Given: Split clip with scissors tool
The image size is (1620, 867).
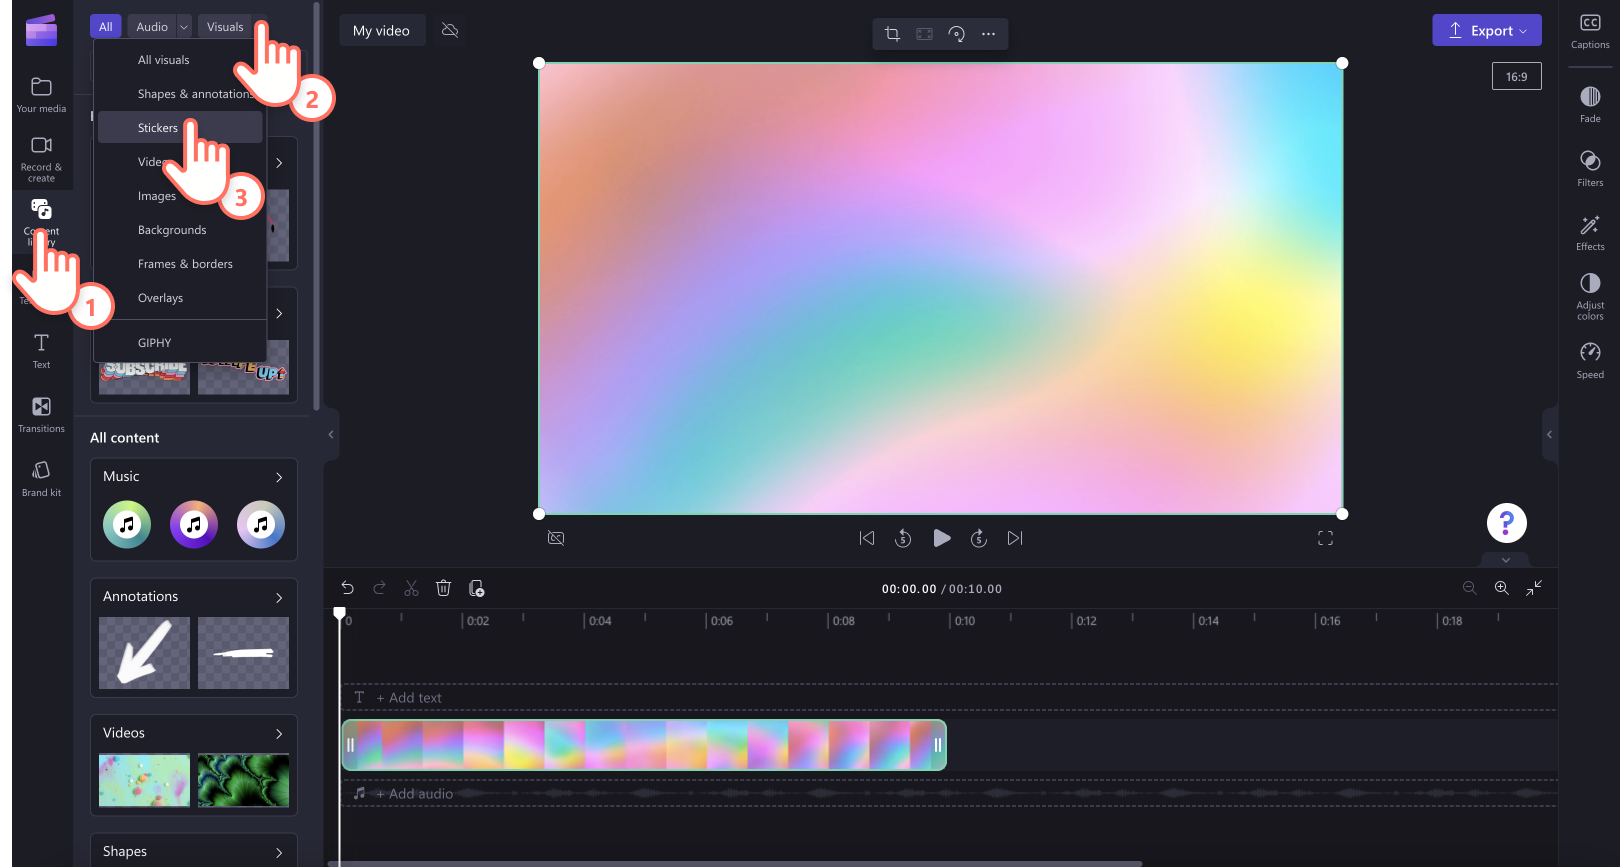Looking at the screenshot, I should (x=411, y=588).
